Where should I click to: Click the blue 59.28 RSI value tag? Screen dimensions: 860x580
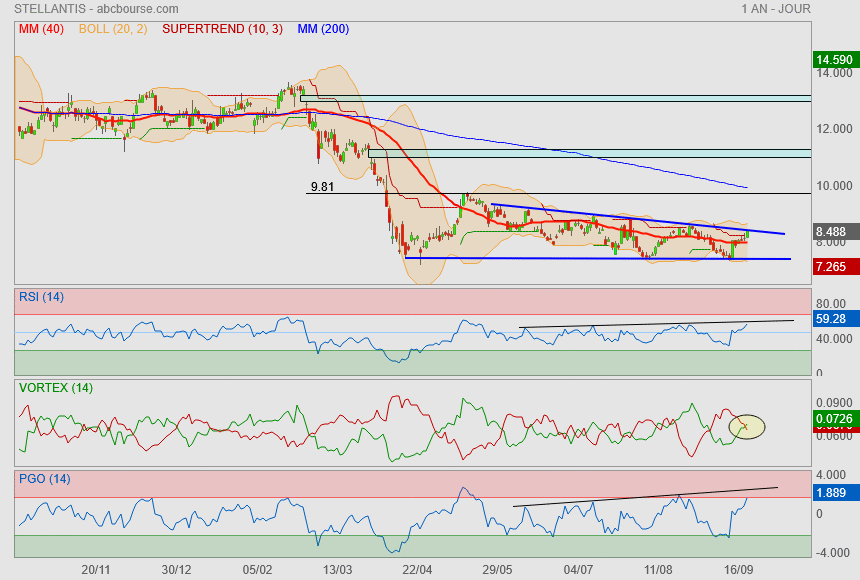tap(834, 319)
